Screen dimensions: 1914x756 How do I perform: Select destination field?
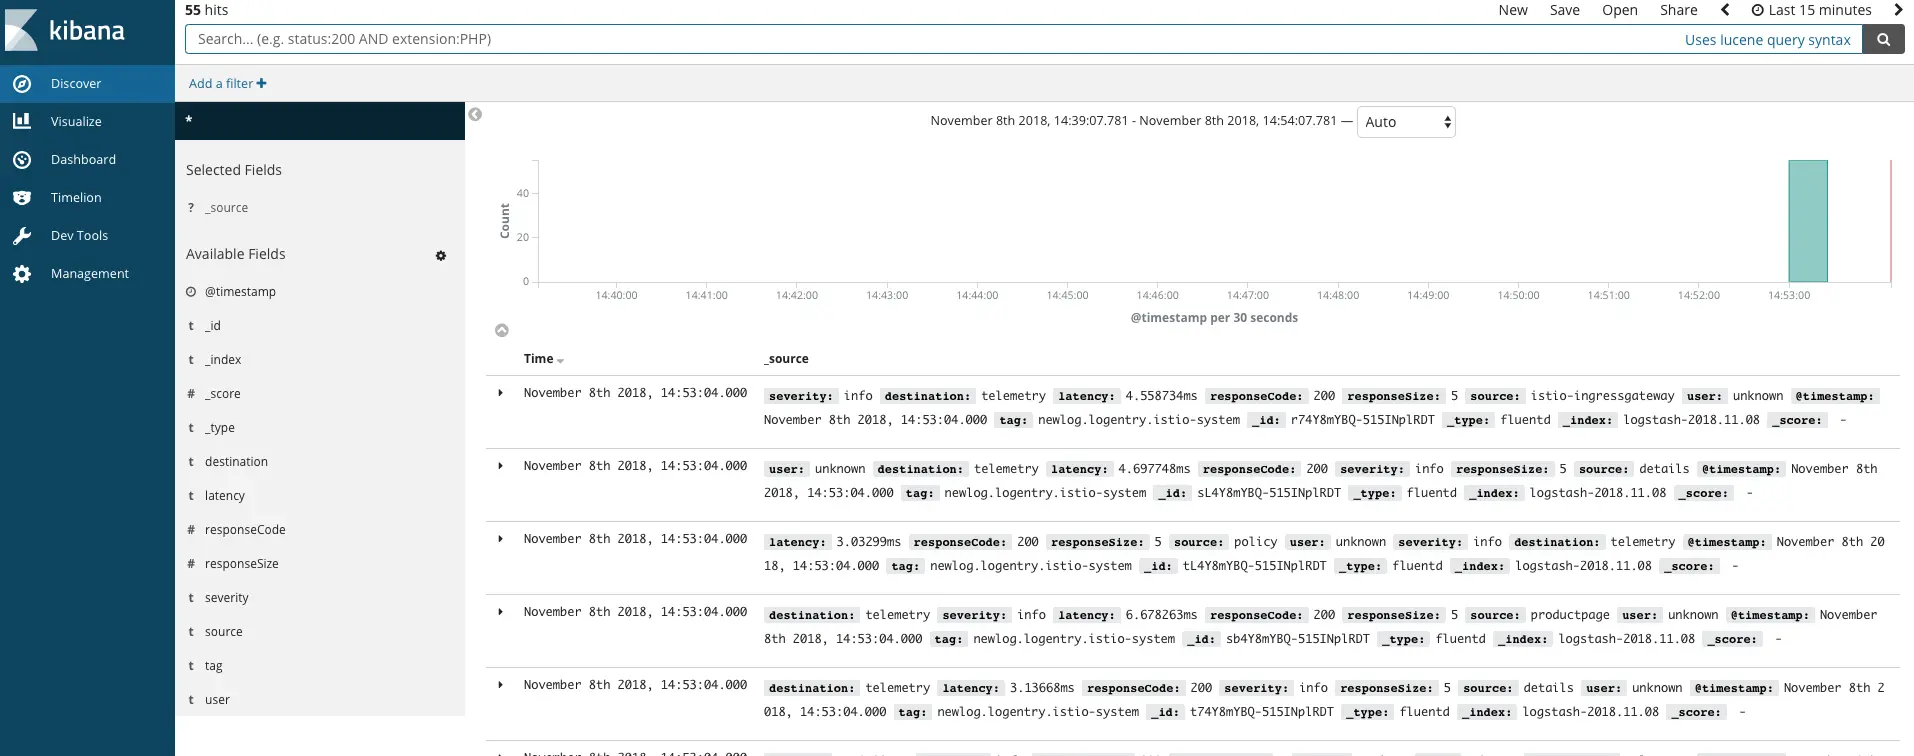coord(236,462)
